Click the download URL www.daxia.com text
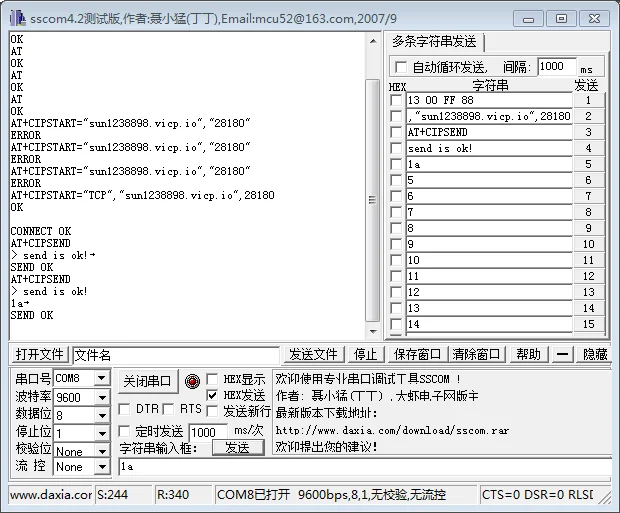The image size is (620, 513). coord(392,430)
